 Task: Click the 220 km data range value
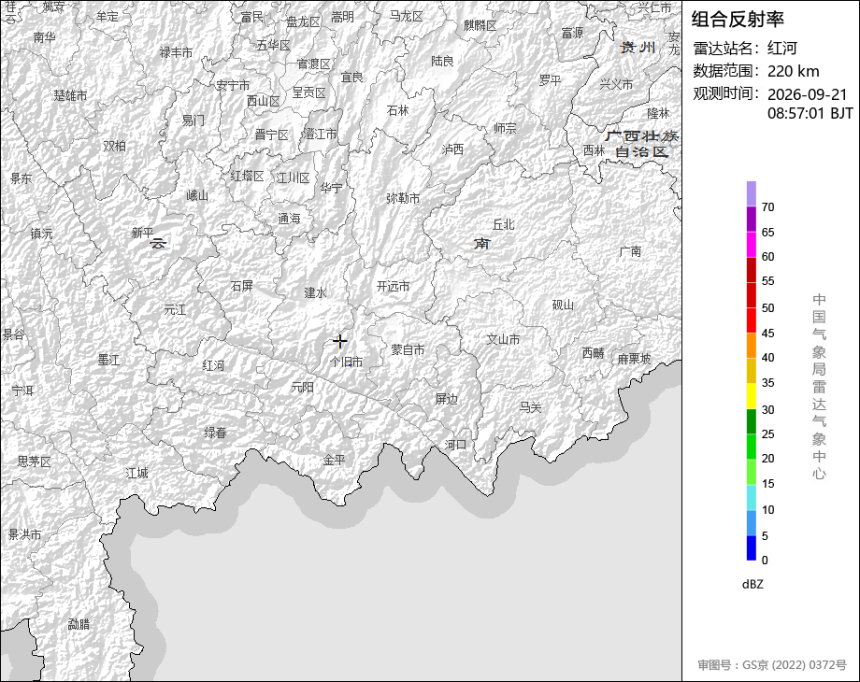pyautogui.click(x=793, y=71)
